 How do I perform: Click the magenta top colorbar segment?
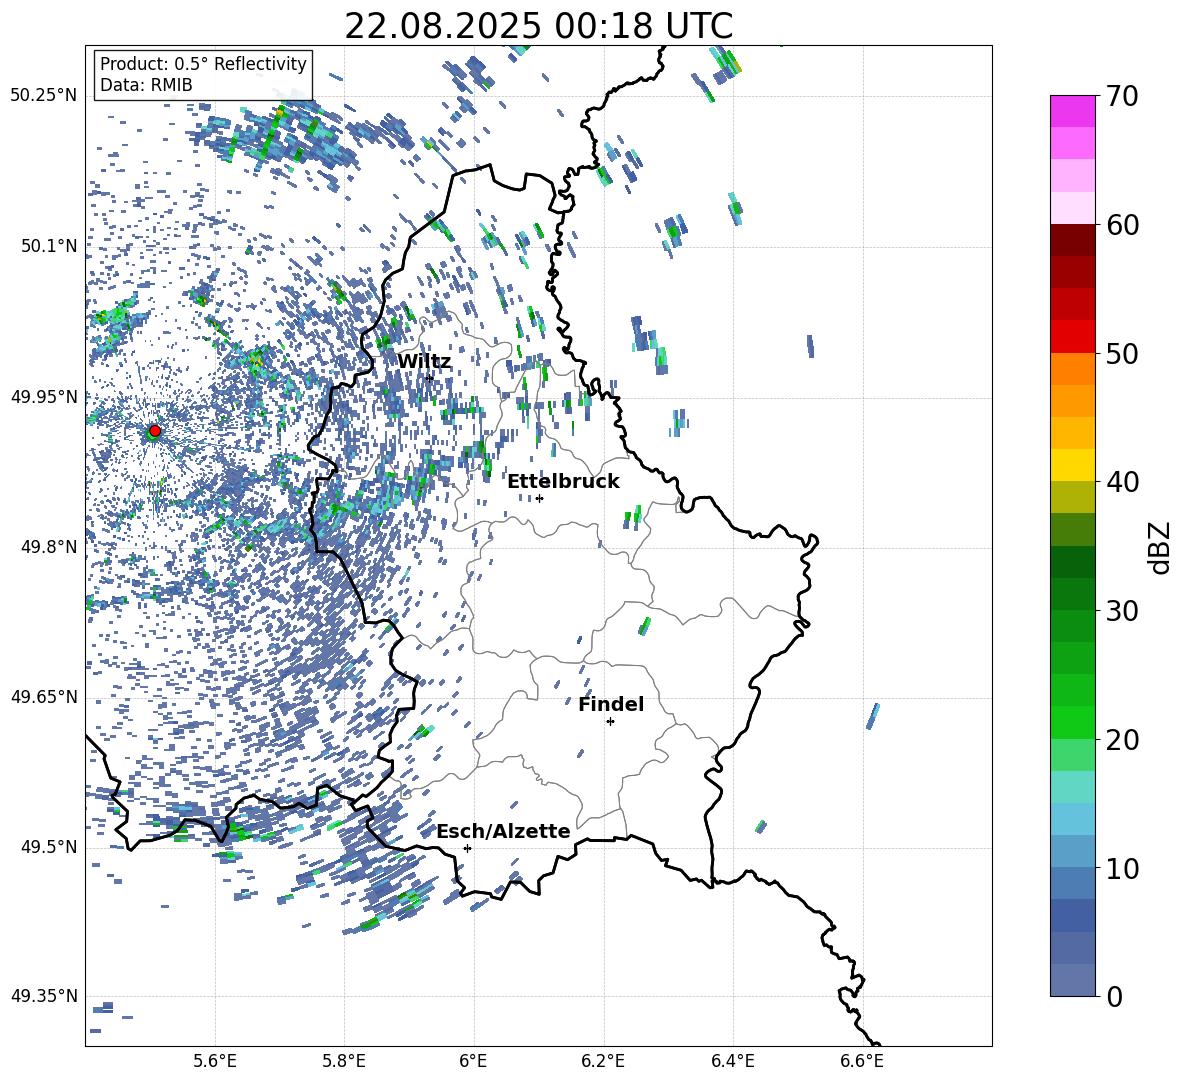click(x=1072, y=111)
